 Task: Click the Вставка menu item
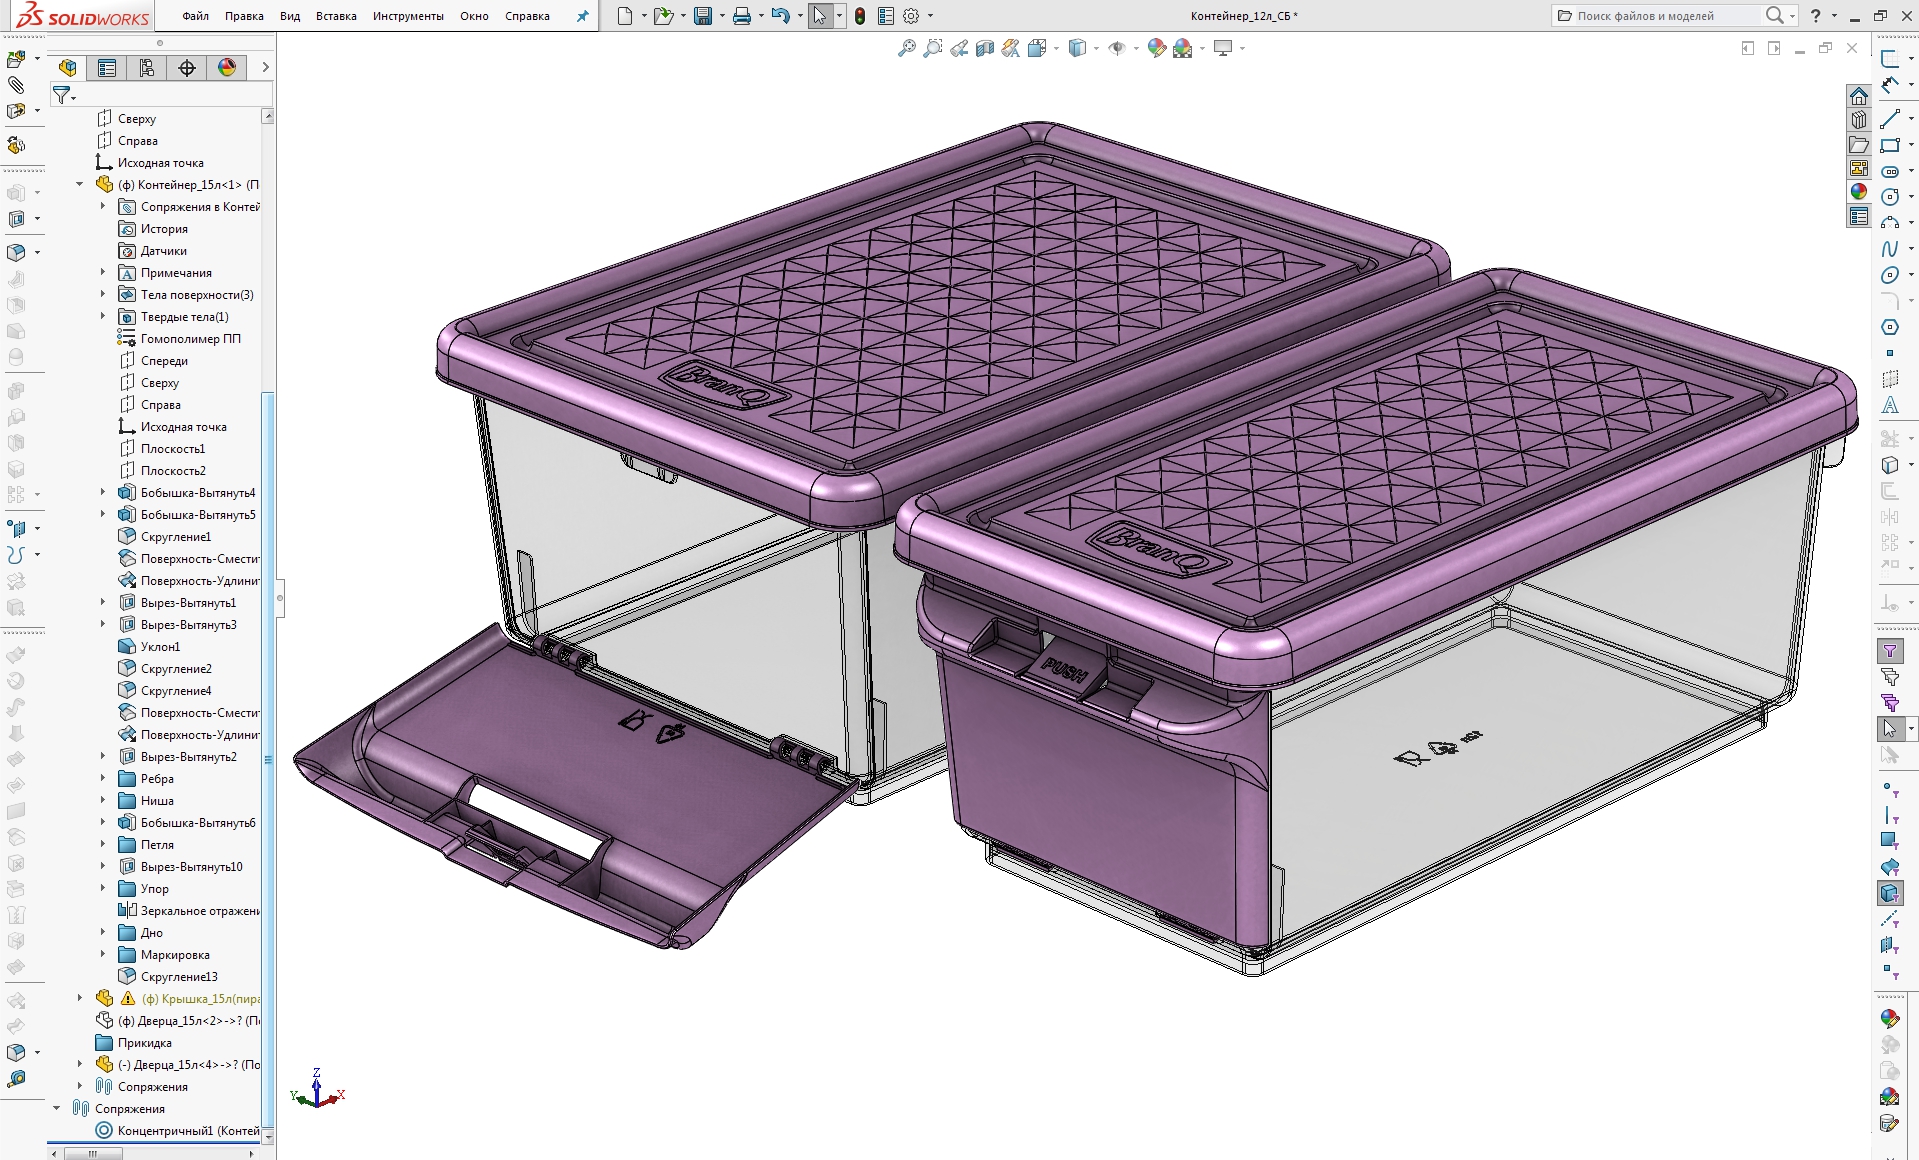(x=335, y=16)
